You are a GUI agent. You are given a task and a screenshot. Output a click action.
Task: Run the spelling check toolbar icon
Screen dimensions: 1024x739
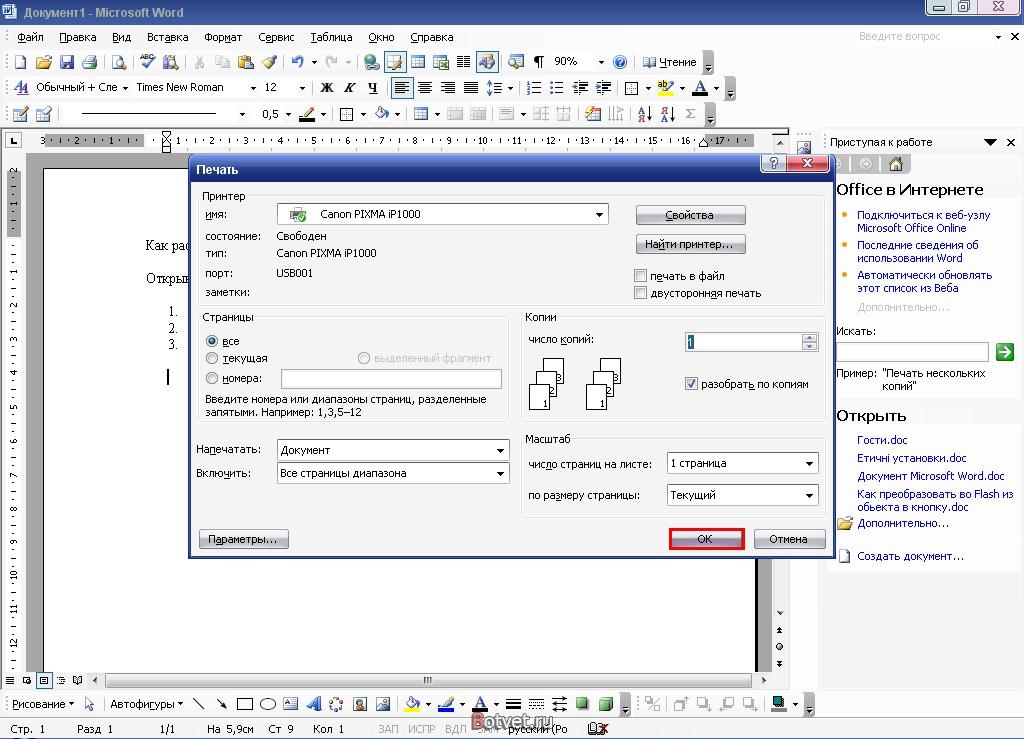pos(148,62)
